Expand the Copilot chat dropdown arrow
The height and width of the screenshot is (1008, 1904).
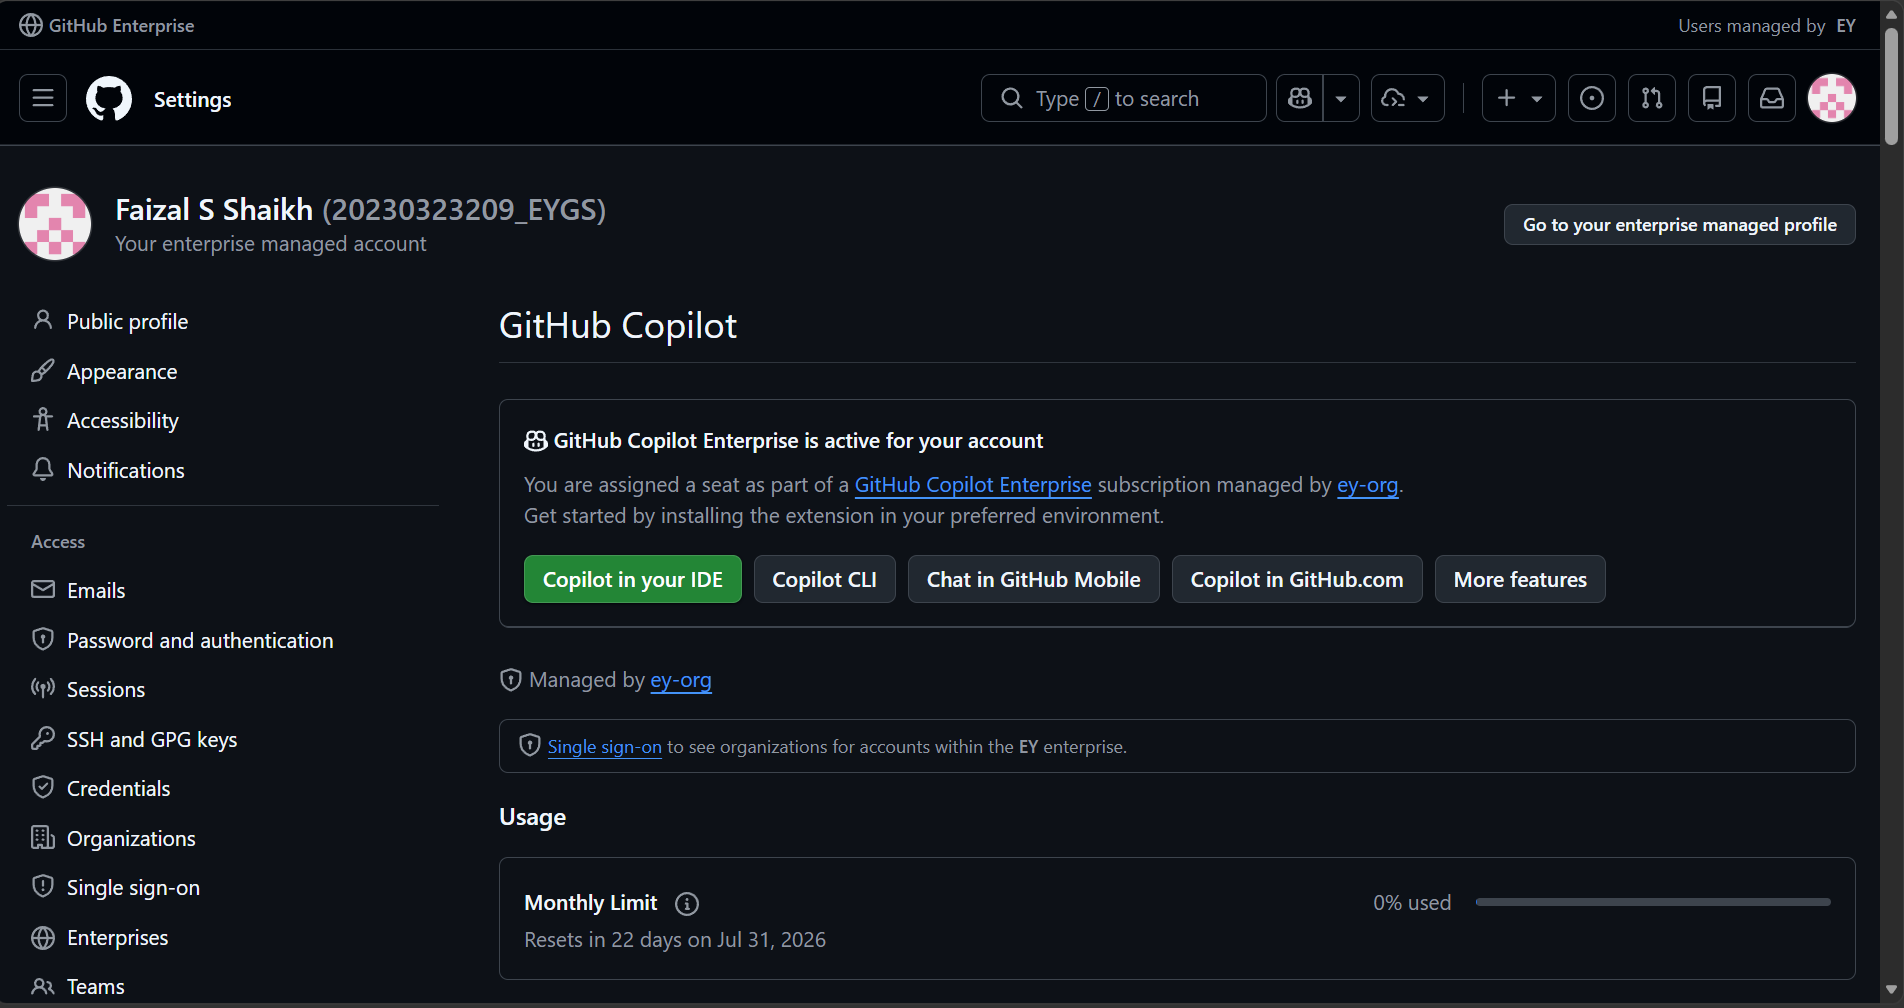[1341, 98]
